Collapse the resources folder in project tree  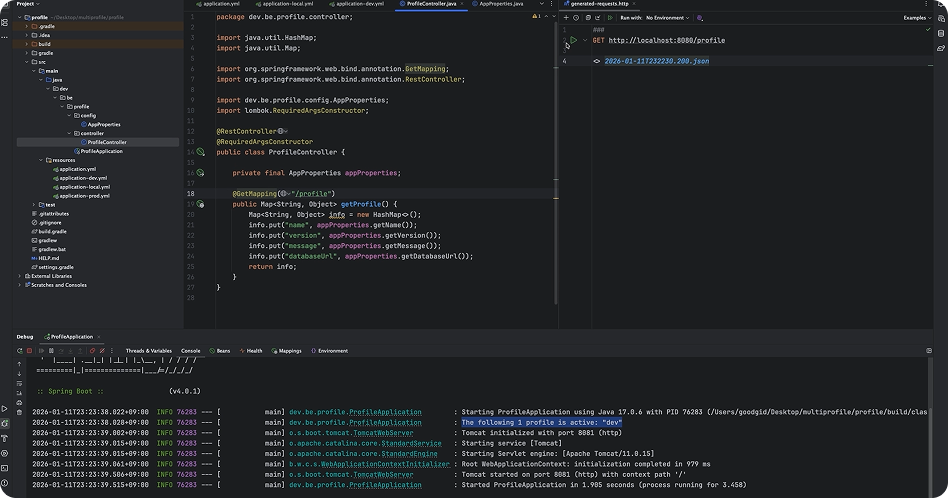pyautogui.click(x=41, y=160)
